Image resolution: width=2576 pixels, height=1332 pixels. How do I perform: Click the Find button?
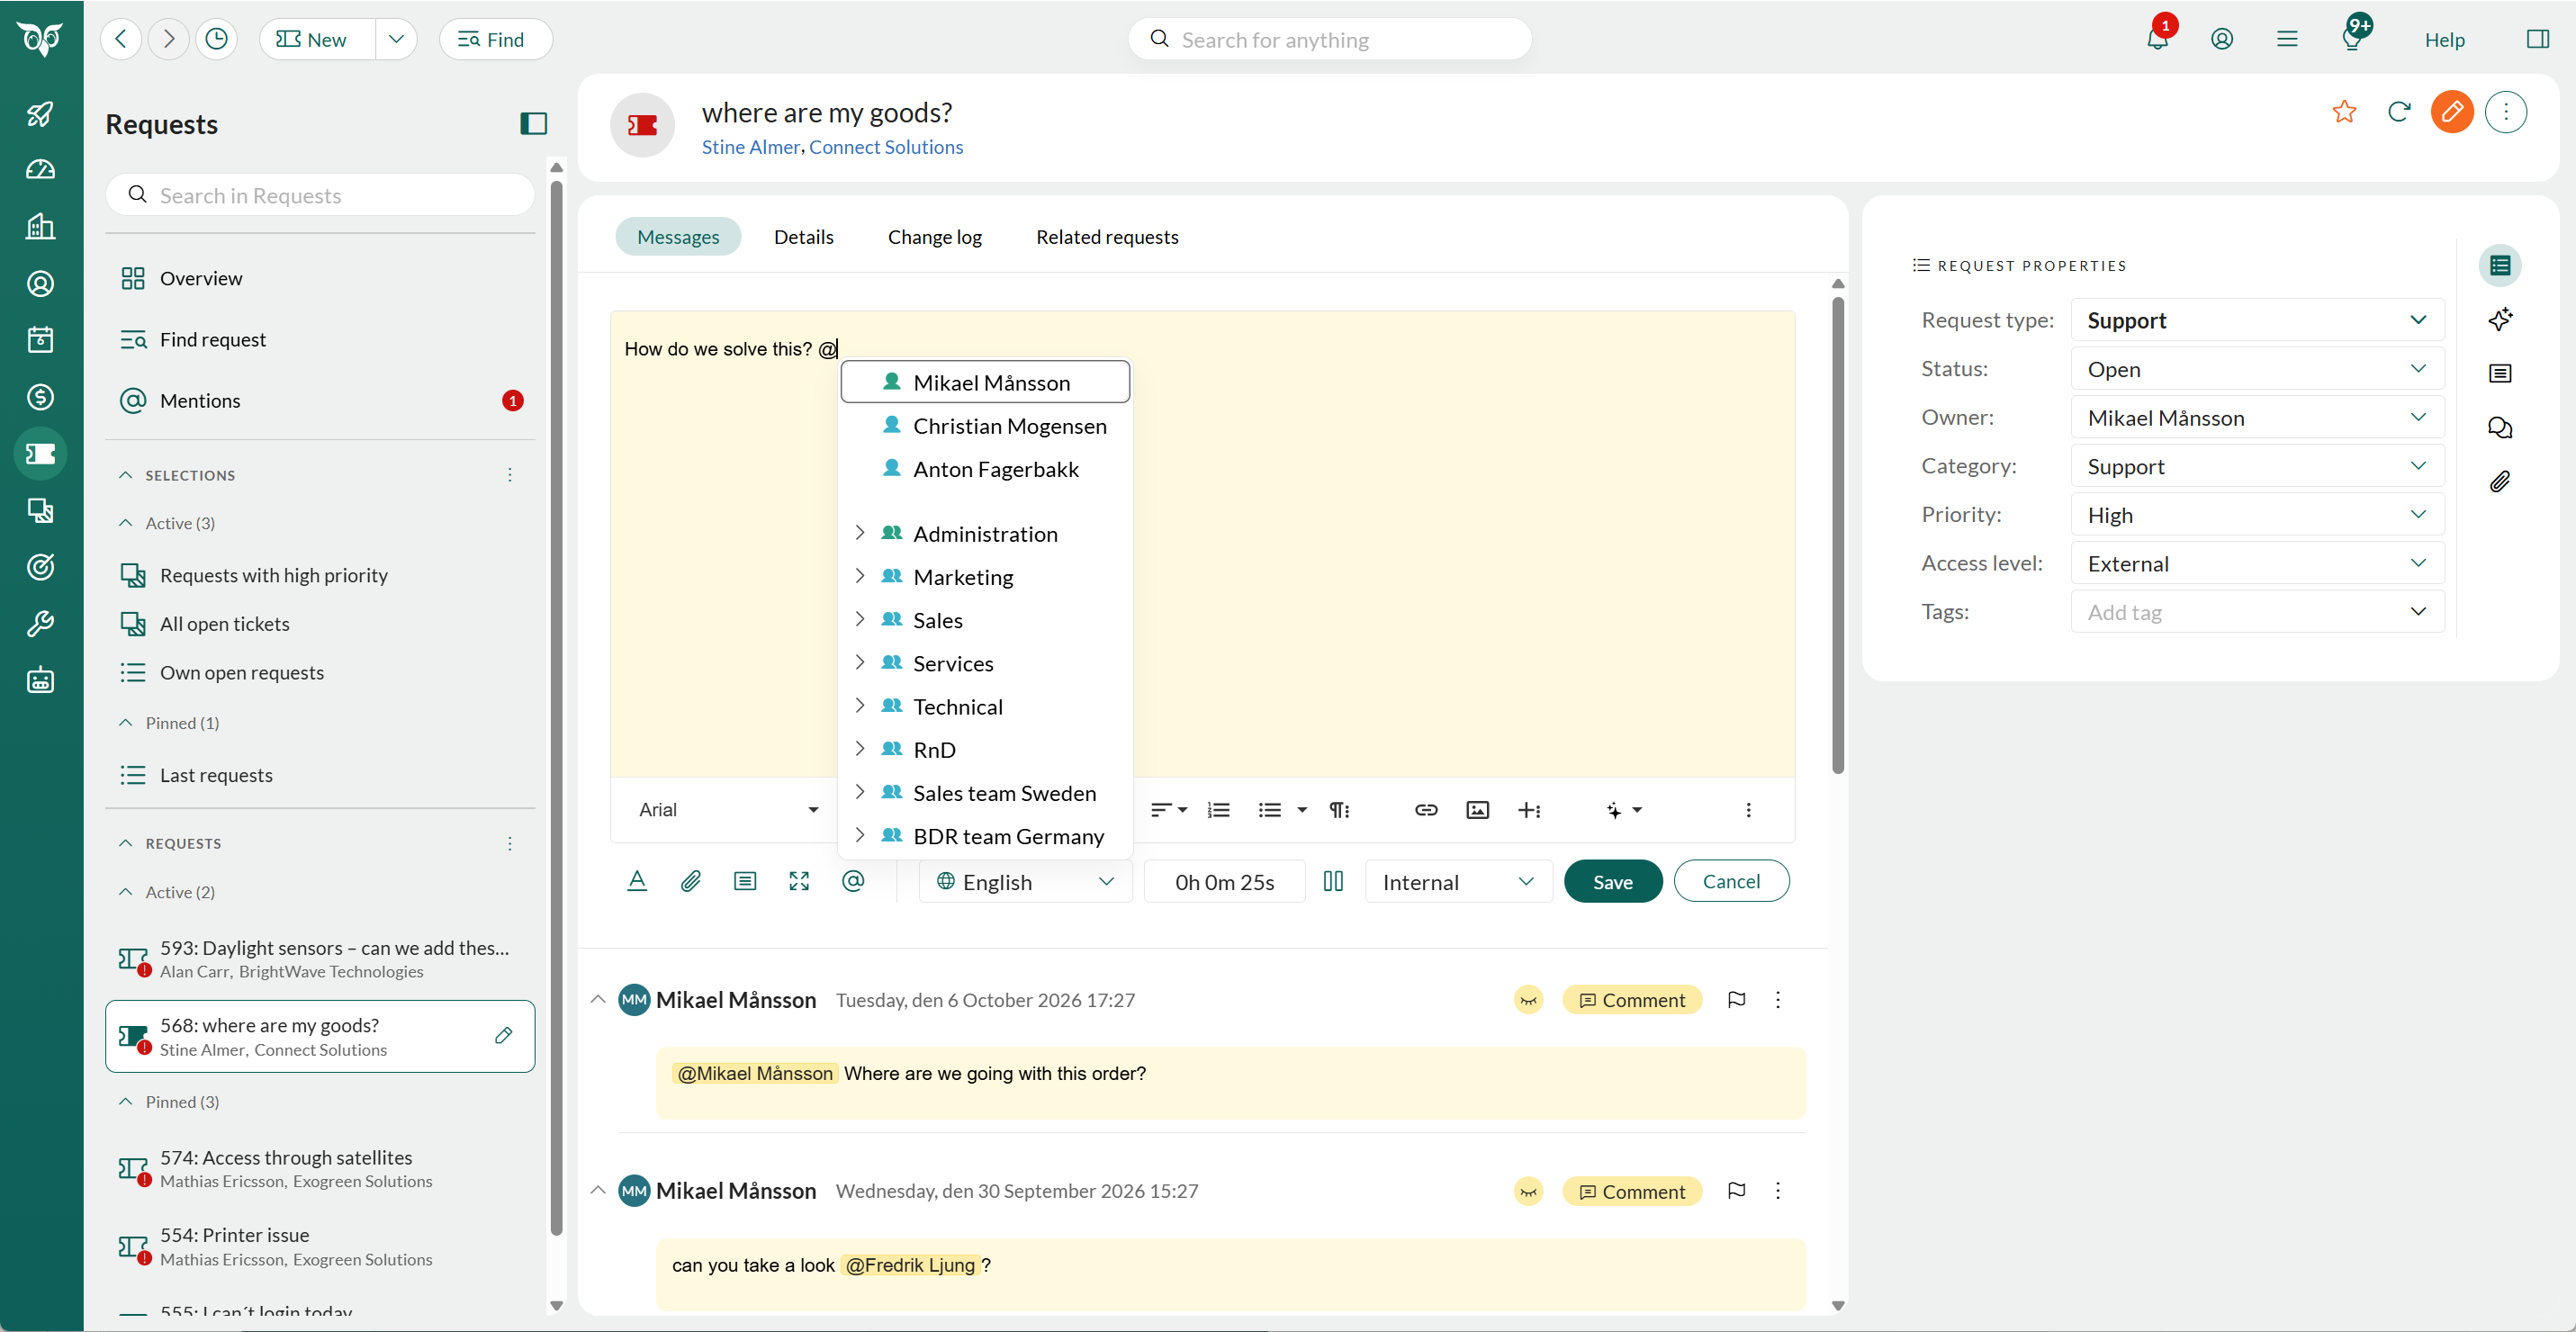[495, 39]
